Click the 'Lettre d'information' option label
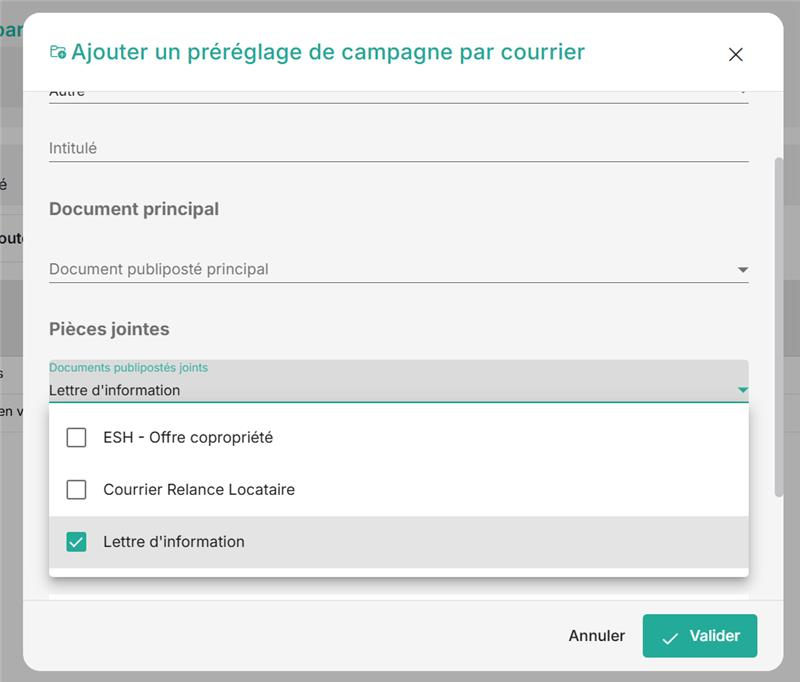Viewport: 800px width, 682px height. click(174, 542)
